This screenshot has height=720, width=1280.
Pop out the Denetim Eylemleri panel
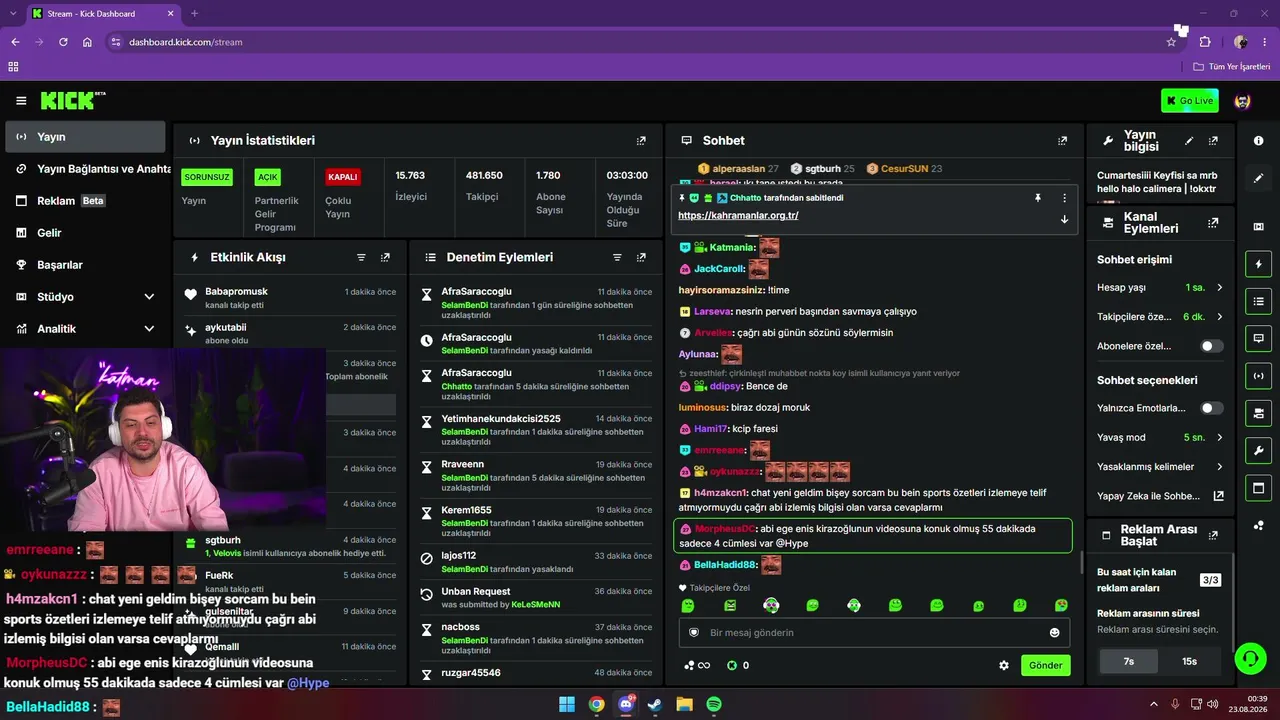coord(641,257)
